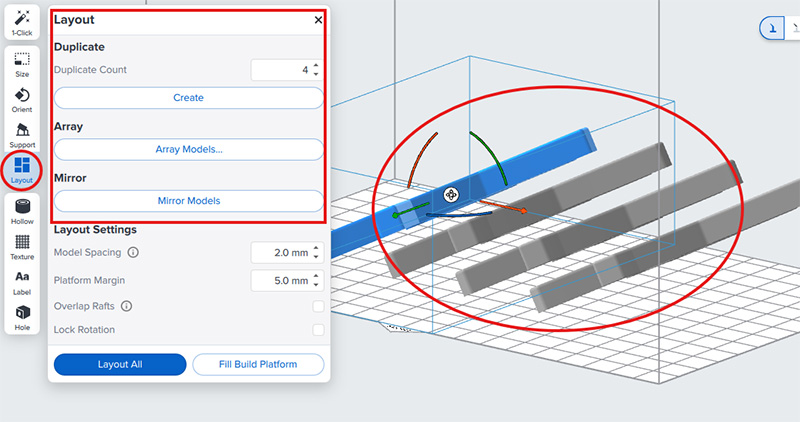This screenshot has height=422, width=800.
Task: Increase Model Spacing value
Action: (316, 249)
